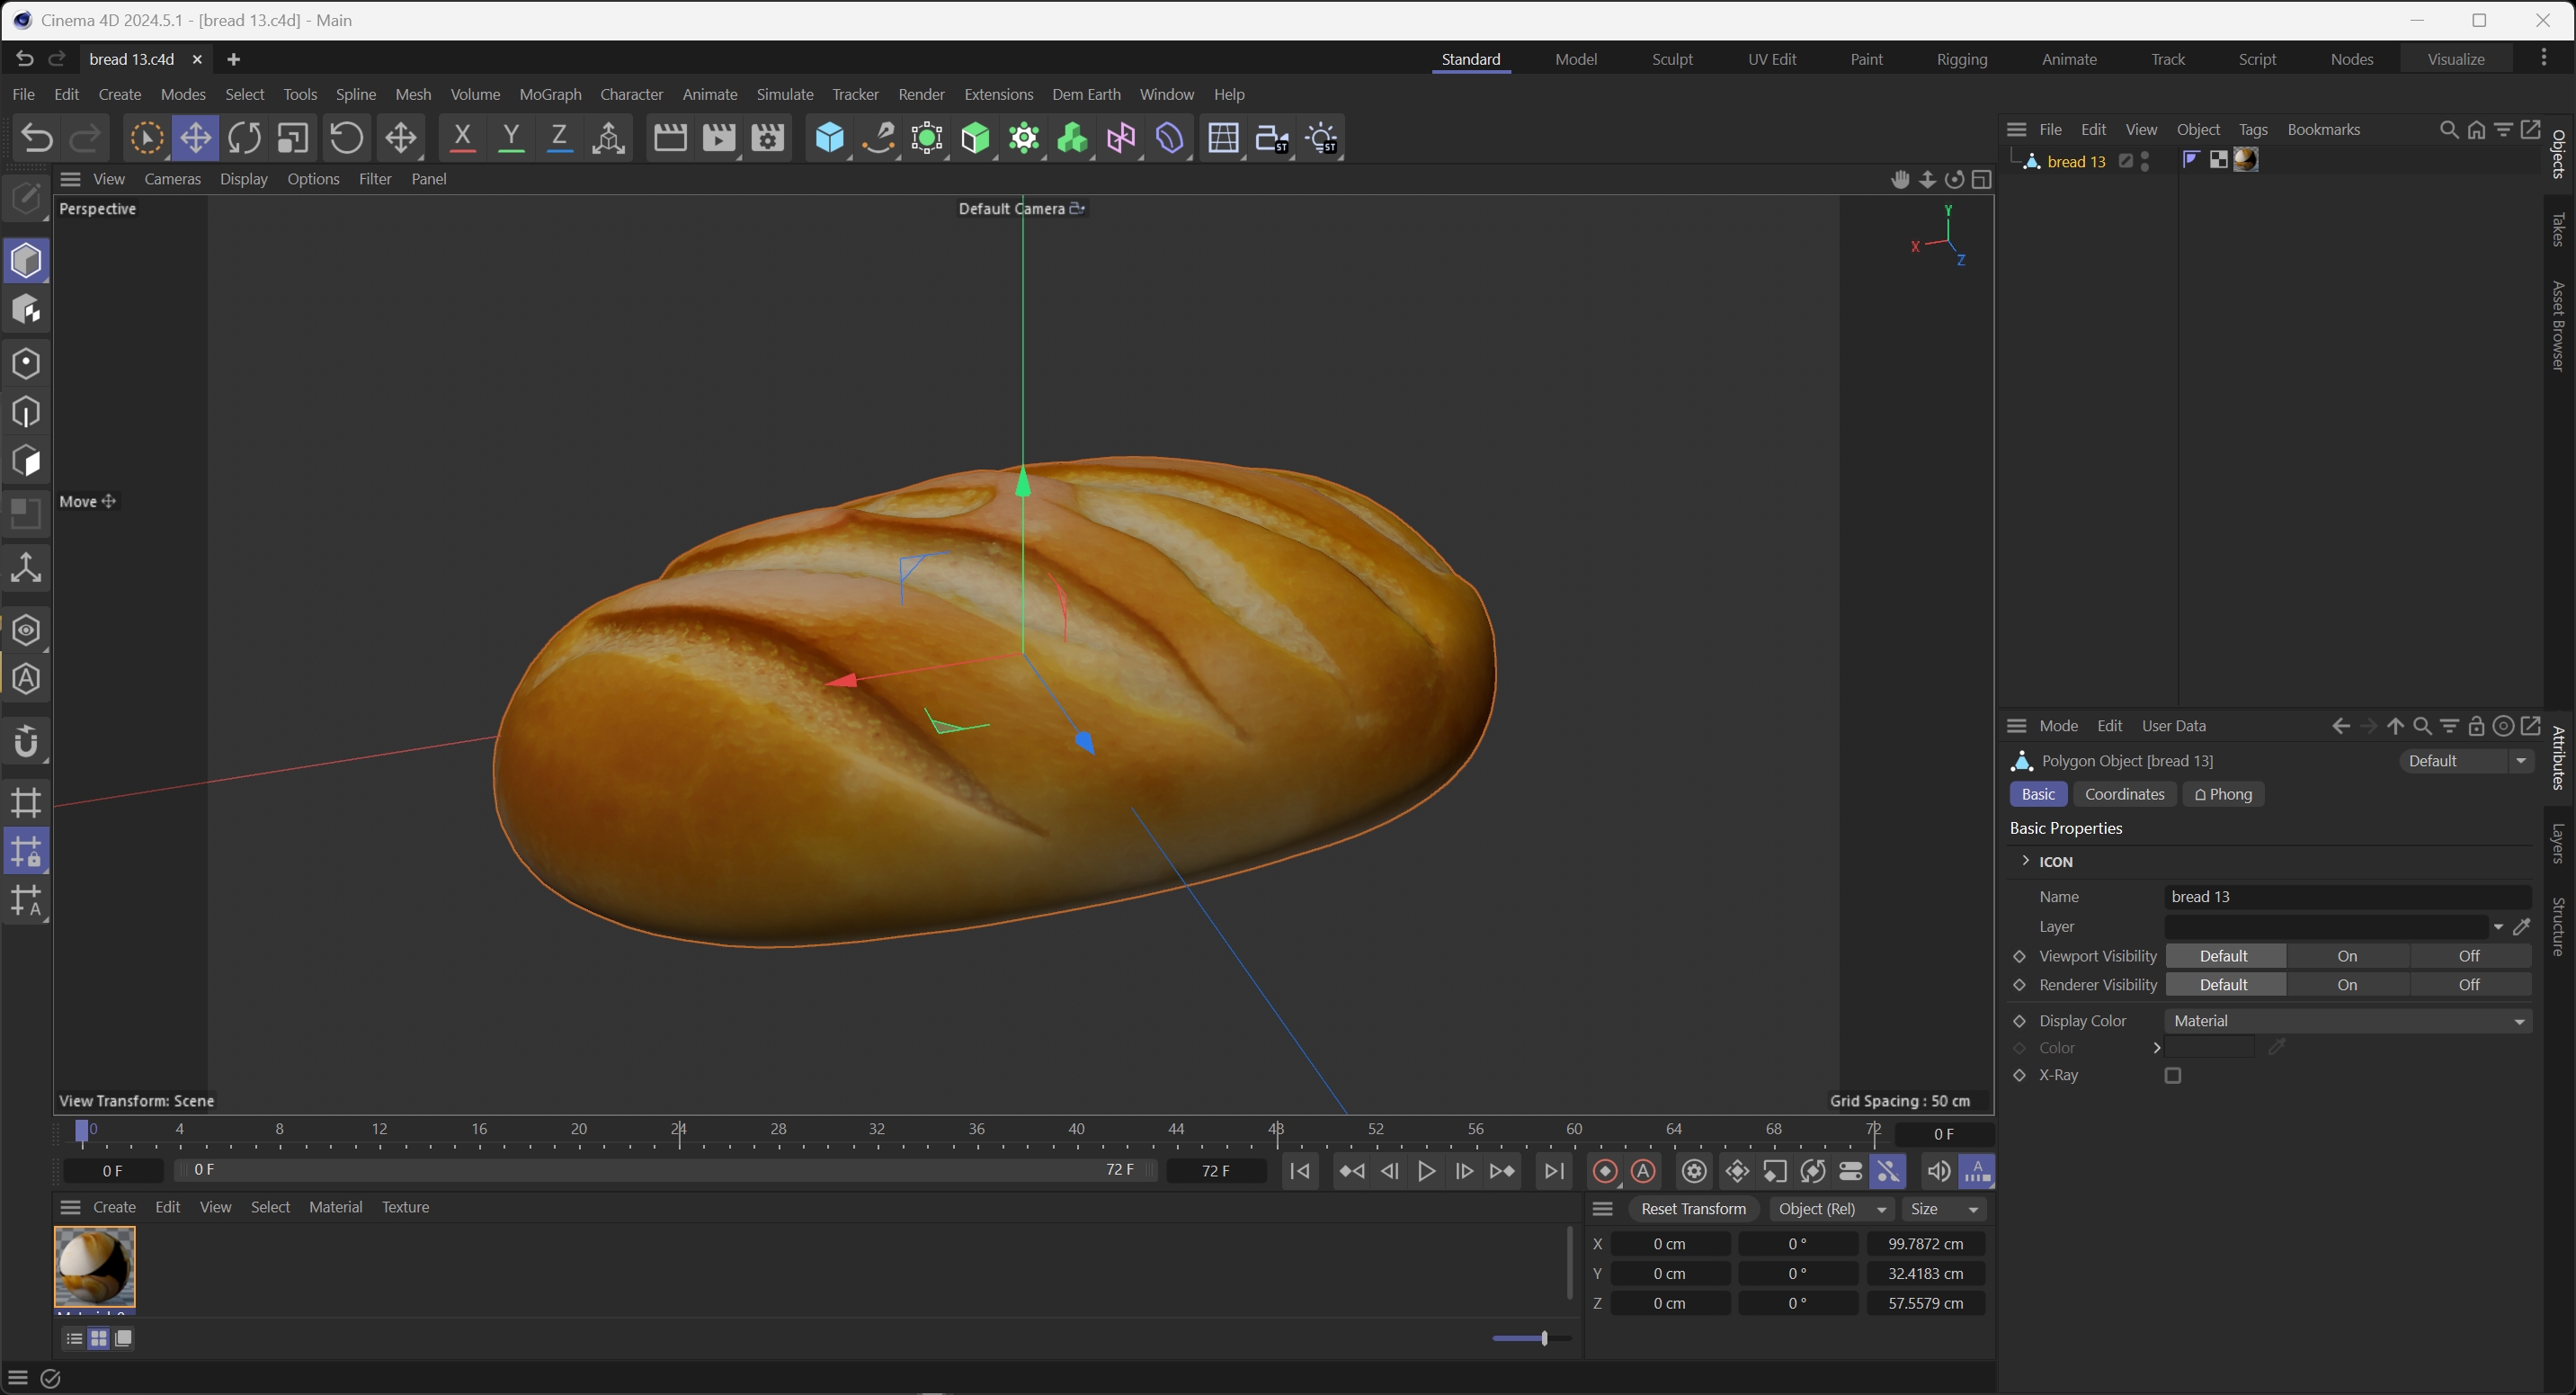2576x1395 pixels.
Task: Set Viewport Visibility to Off
Action: pyautogui.click(x=2468, y=956)
